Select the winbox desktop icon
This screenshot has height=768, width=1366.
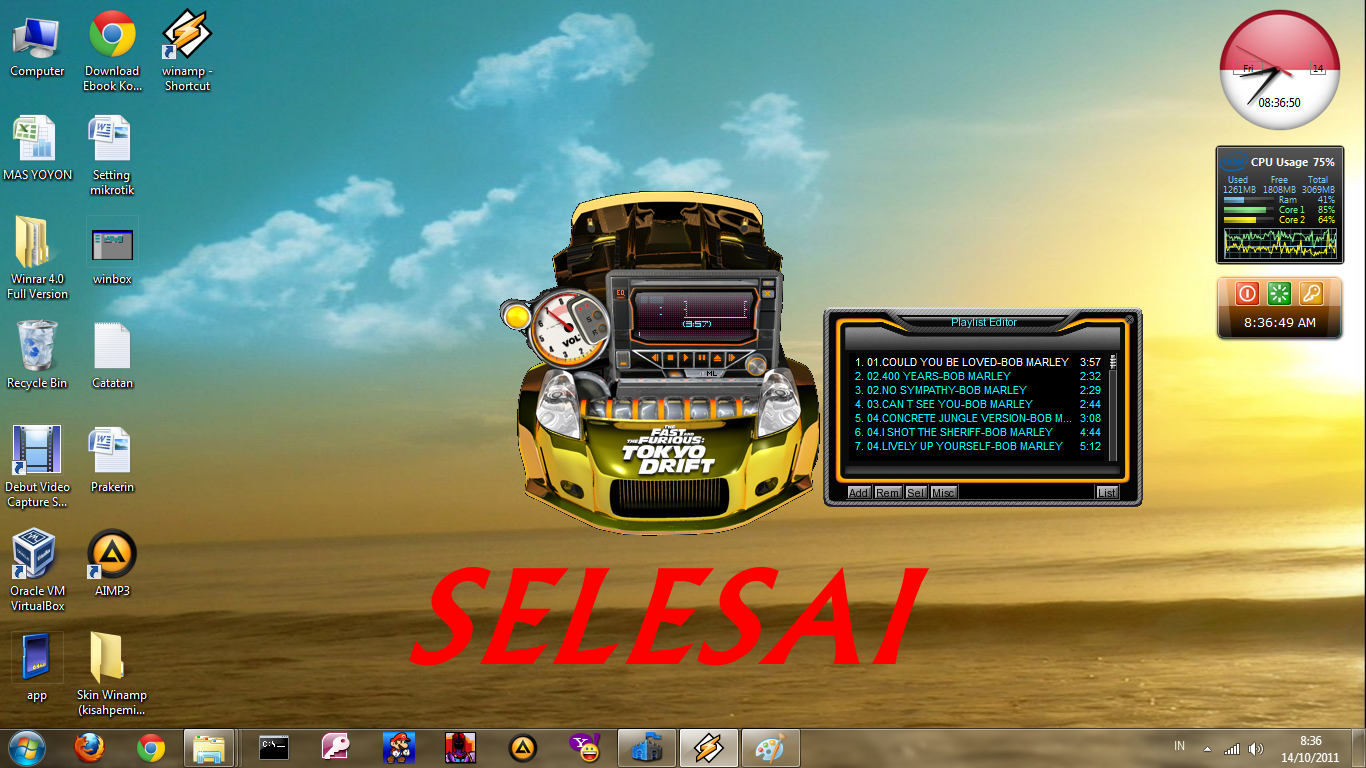[112, 252]
